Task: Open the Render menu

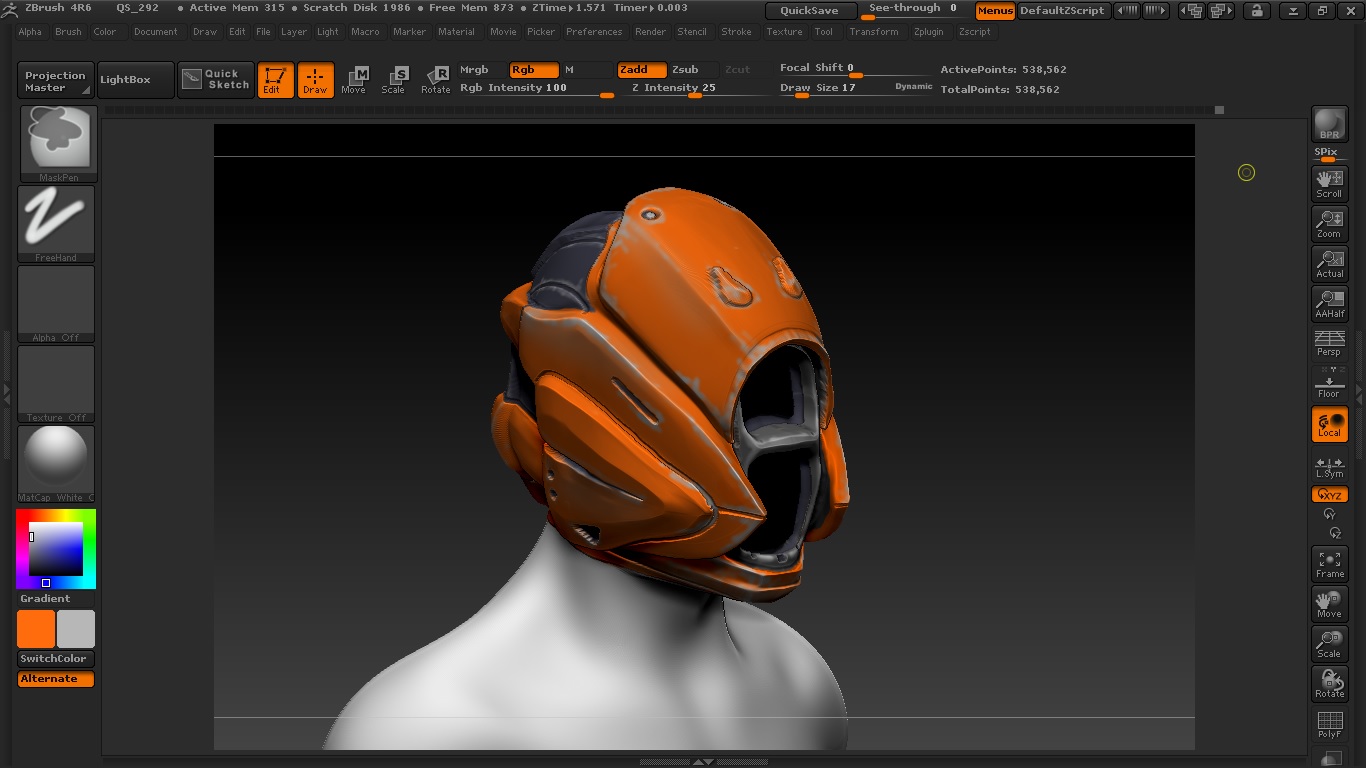Action: 650,32
